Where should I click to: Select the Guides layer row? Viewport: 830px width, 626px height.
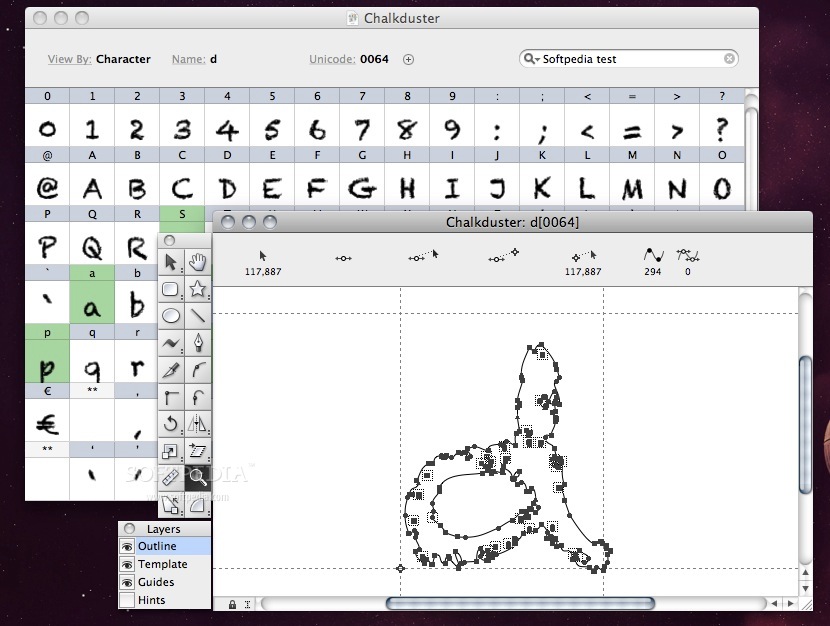coord(165,582)
